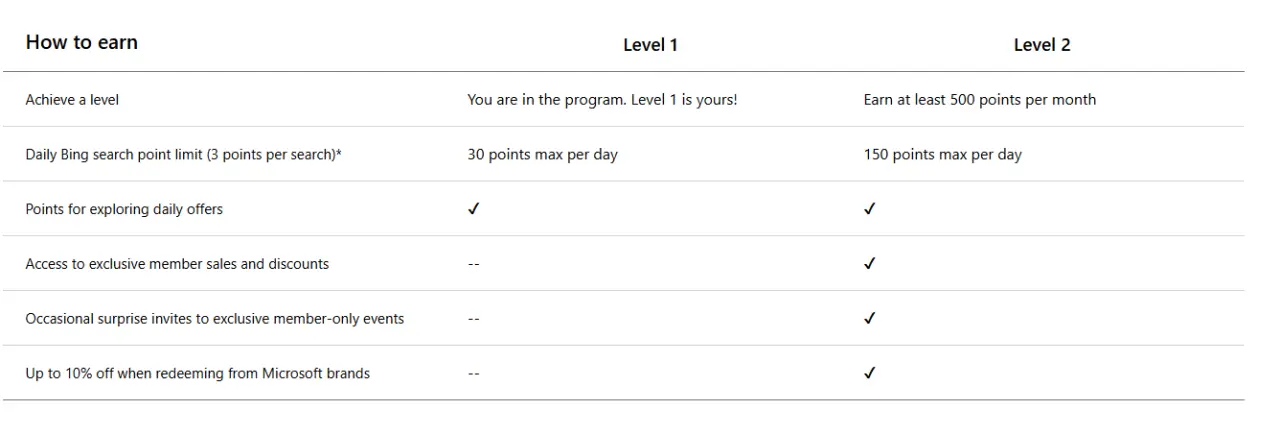Click Level 1 dashes for exclusive member sales

474,264
